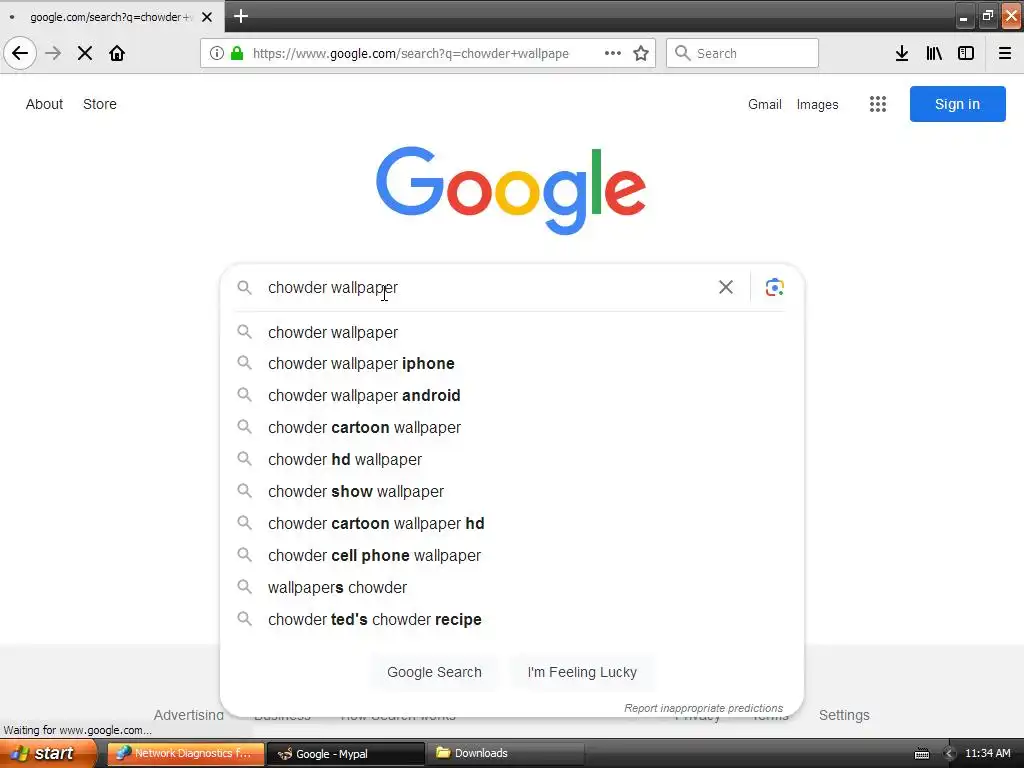Close the google.com search tab
The width and height of the screenshot is (1024, 768).
207,17
